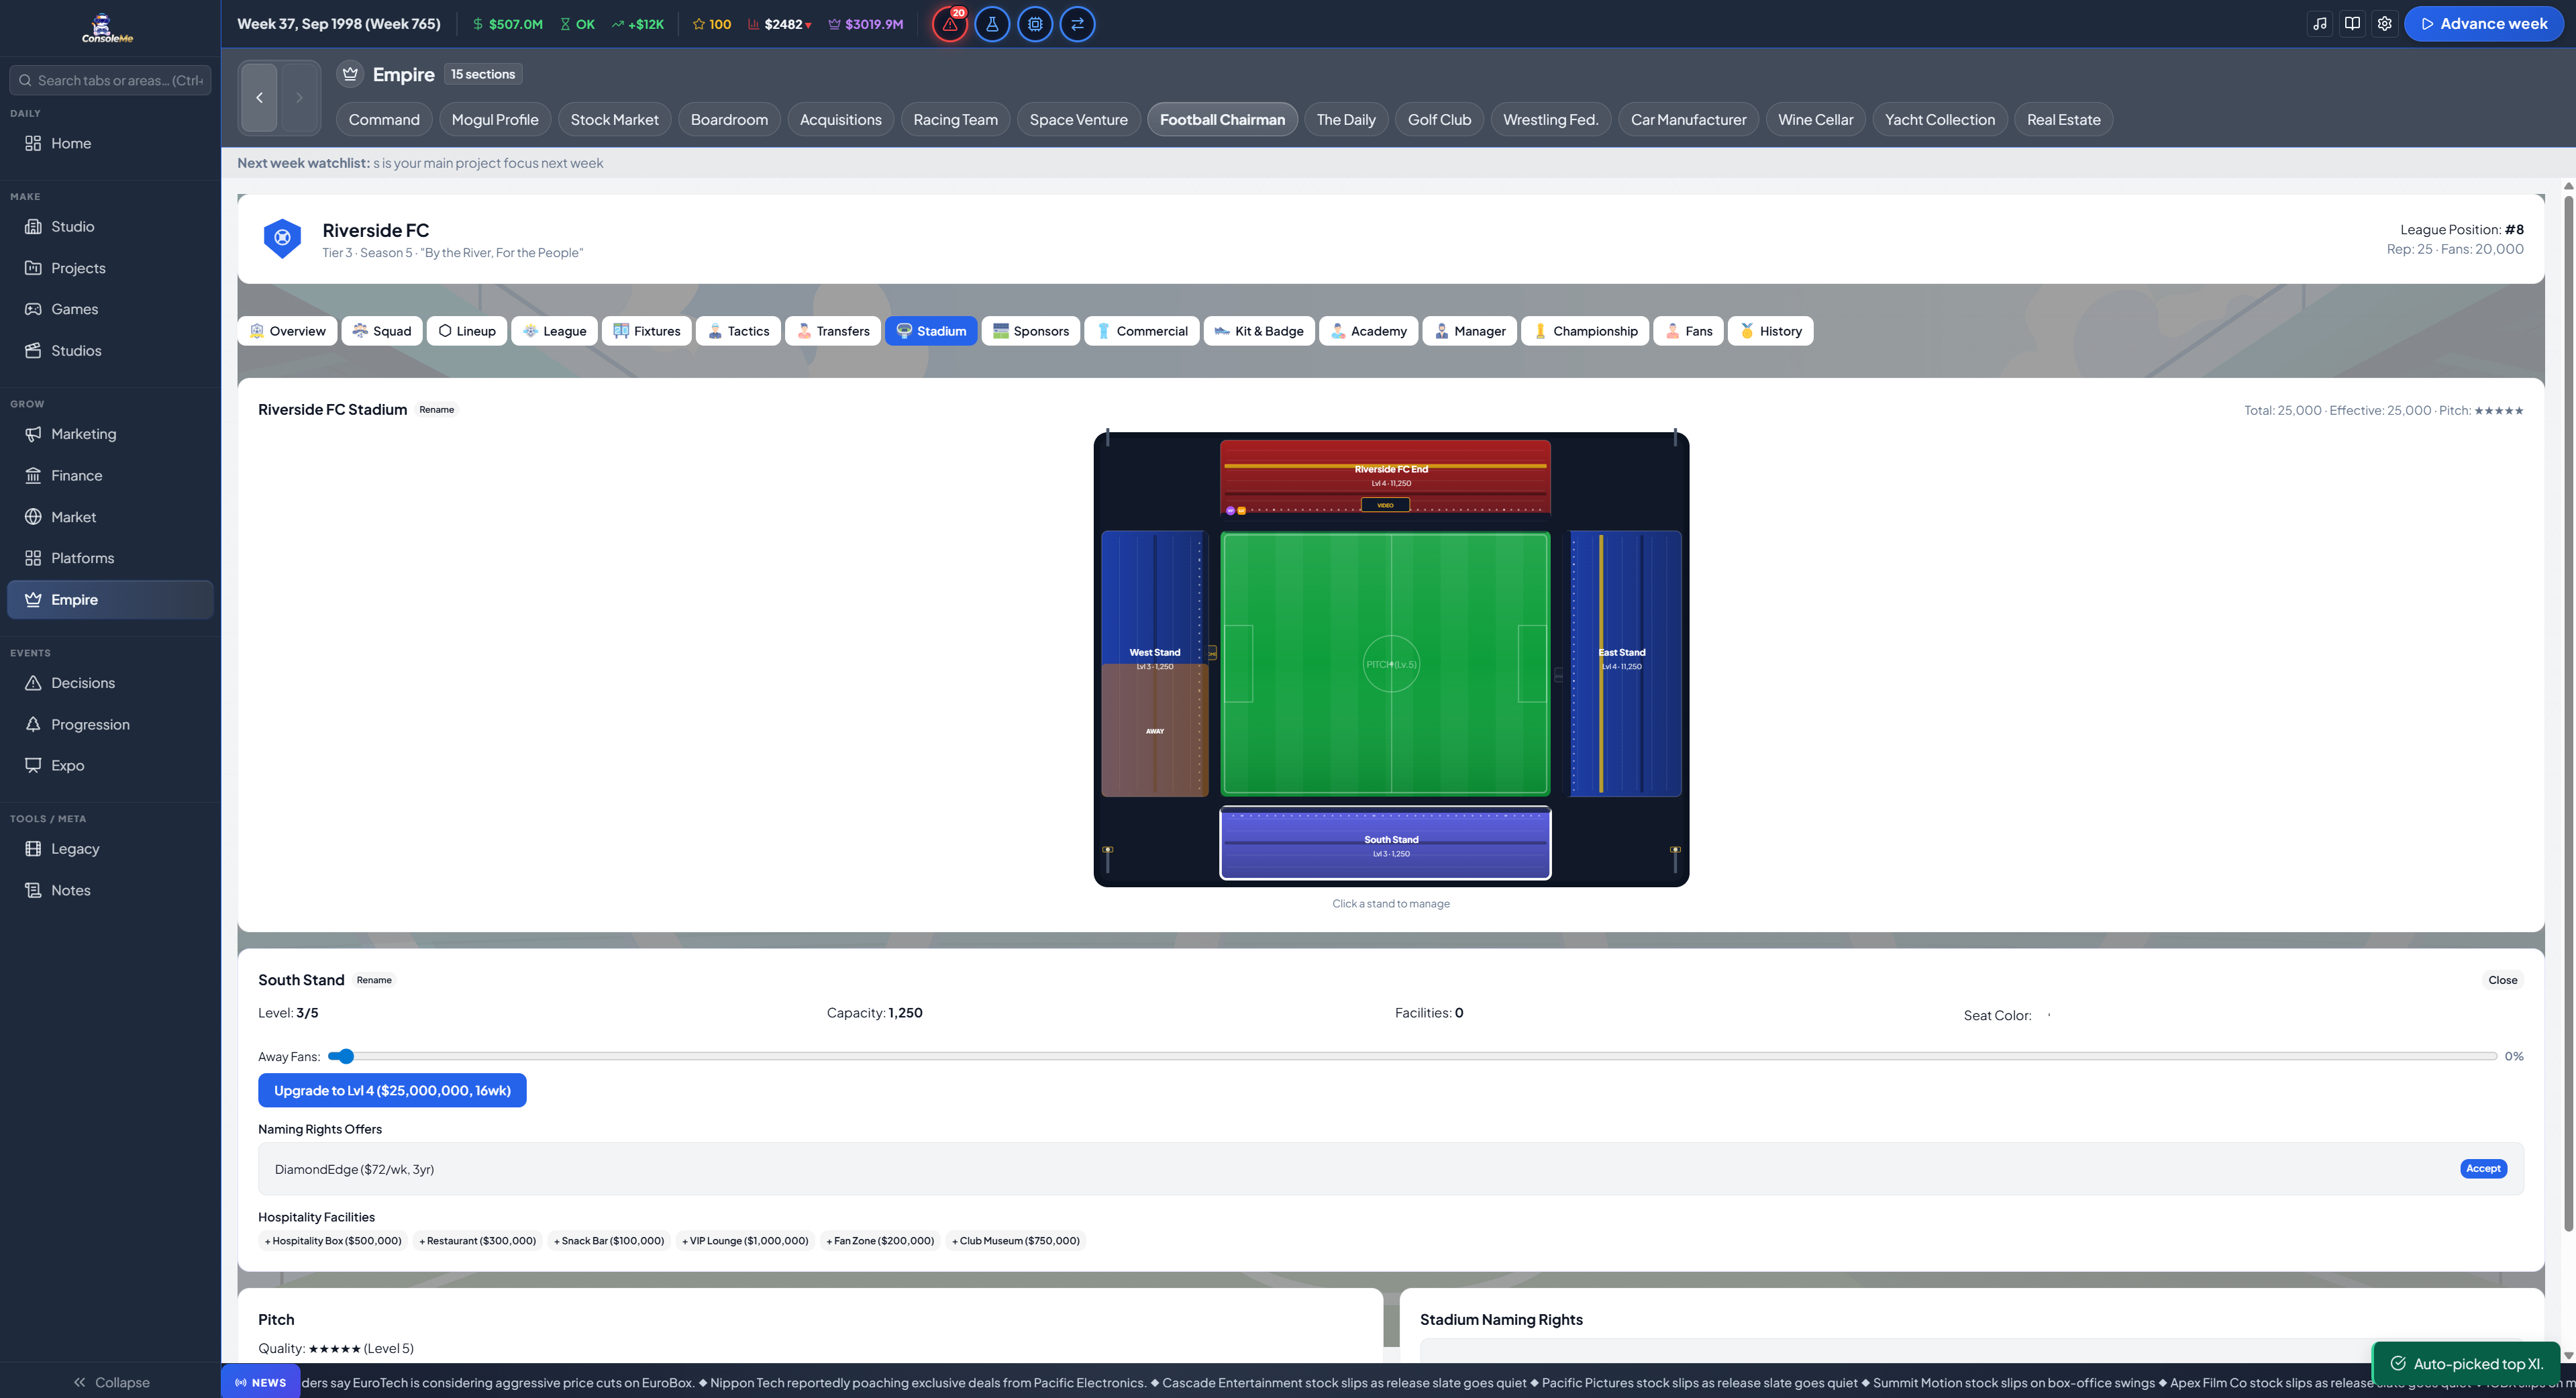Viewport: 2576px width, 1398px height.
Task: Open the book guide icon
Action: (x=2353, y=24)
